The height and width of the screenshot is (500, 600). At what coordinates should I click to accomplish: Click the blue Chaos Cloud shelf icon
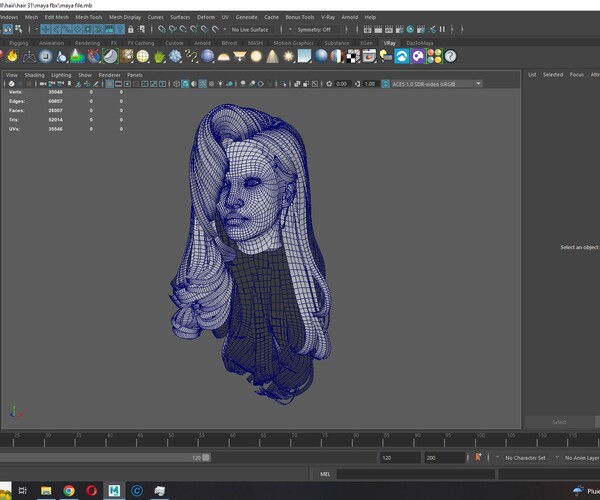[402, 56]
